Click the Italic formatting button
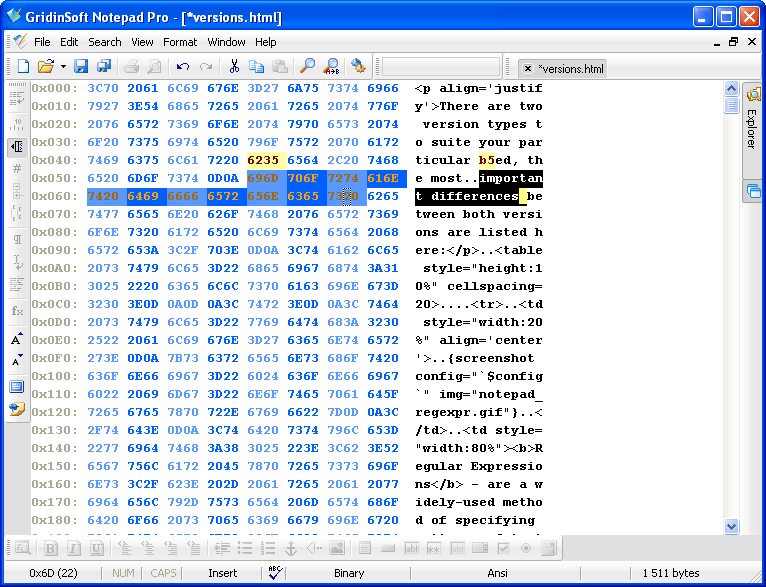This screenshot has height=587, width=766. (x=73, y=548)
